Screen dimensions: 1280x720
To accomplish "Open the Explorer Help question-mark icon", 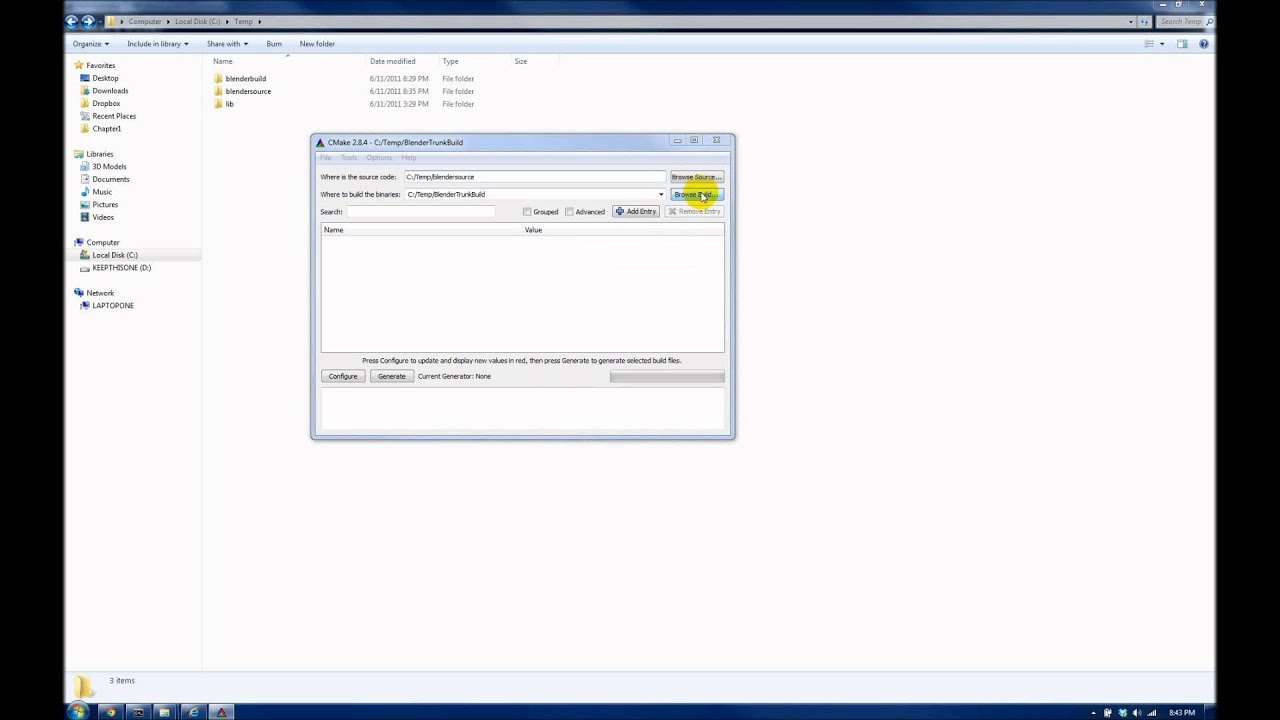I will pos(1203,44).
